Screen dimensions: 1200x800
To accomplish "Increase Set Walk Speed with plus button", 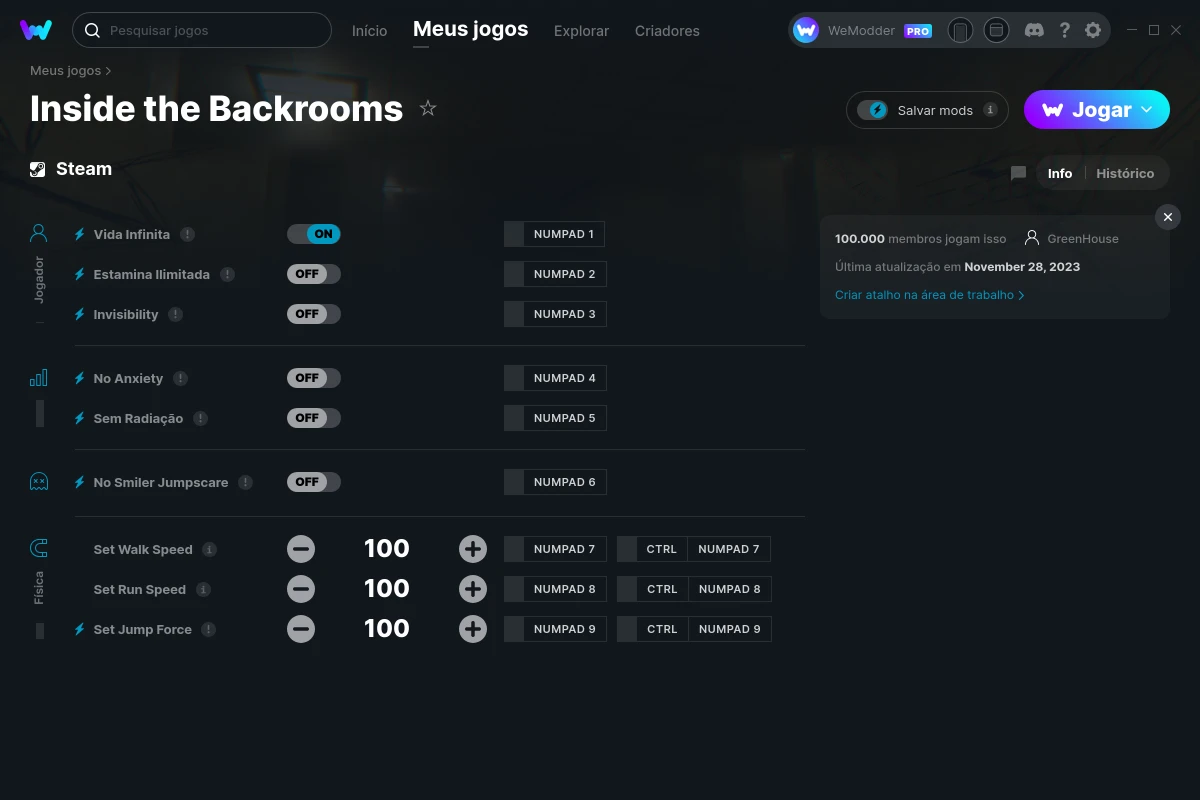I will pyautogui.click(x=473, y=549).
